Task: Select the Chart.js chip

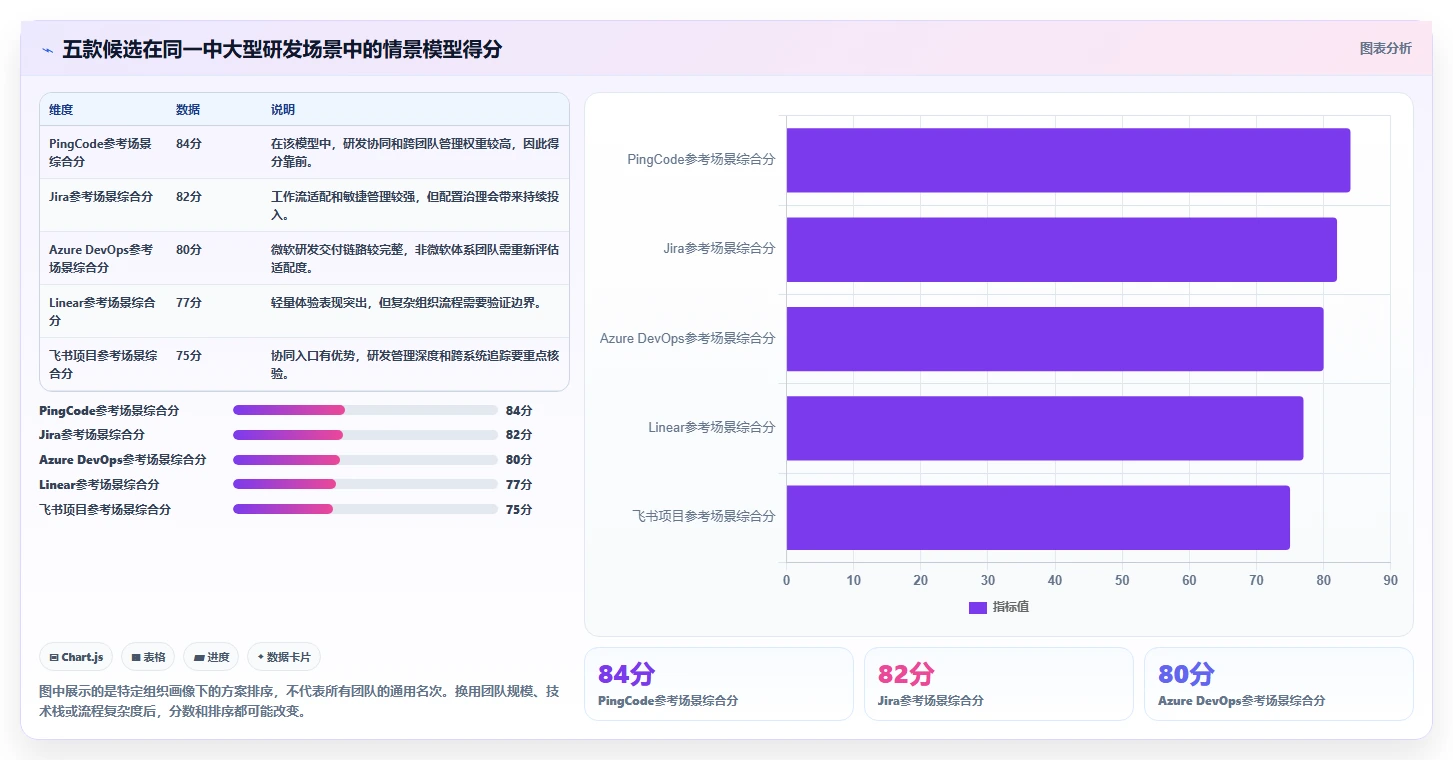Action: tap(77, 657)
